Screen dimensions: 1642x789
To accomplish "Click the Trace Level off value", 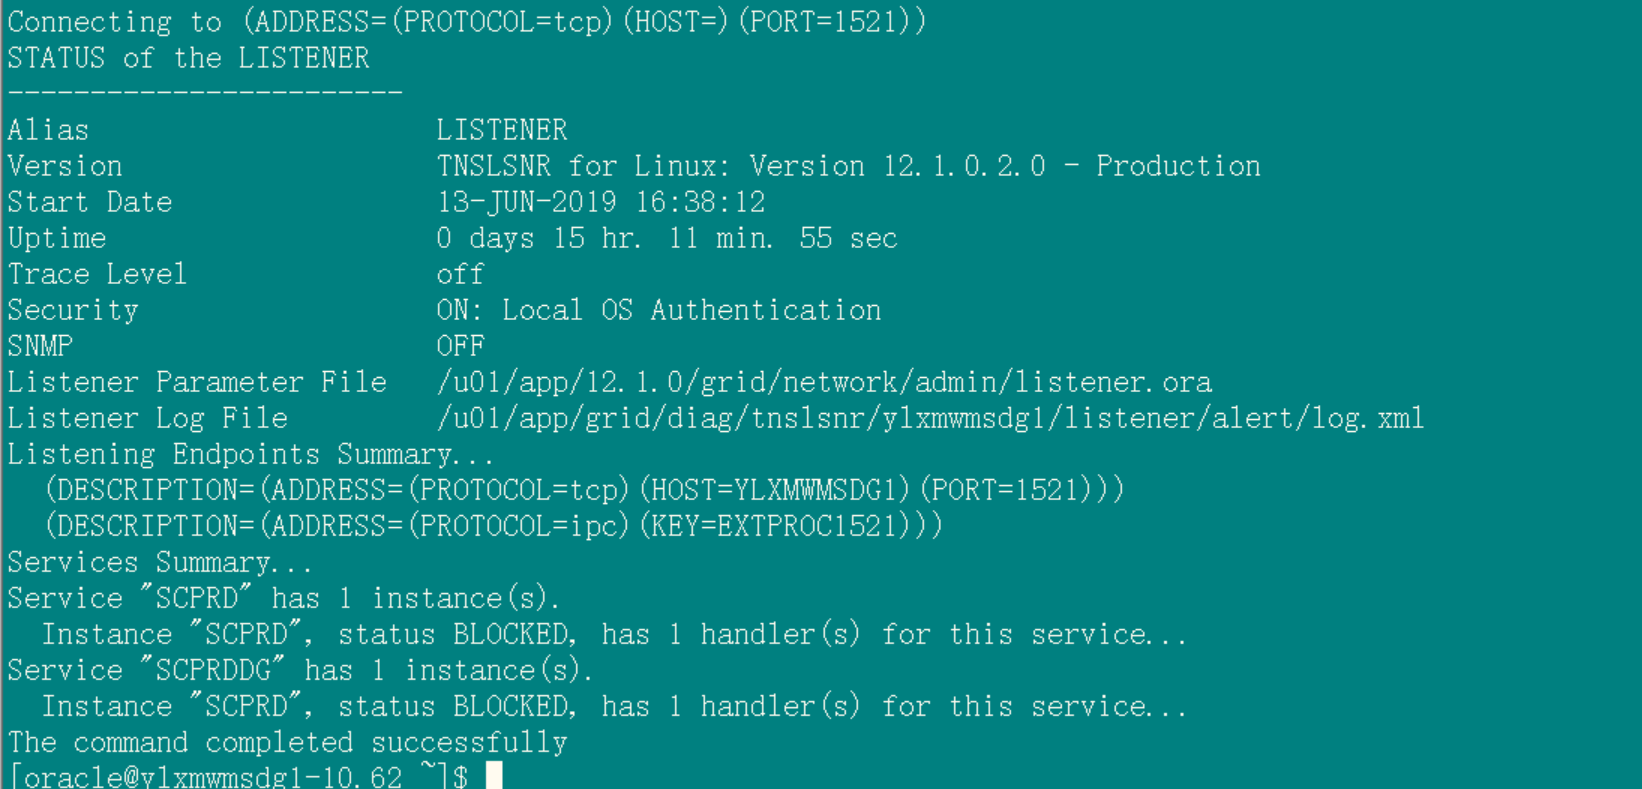I will coord(460,274).
